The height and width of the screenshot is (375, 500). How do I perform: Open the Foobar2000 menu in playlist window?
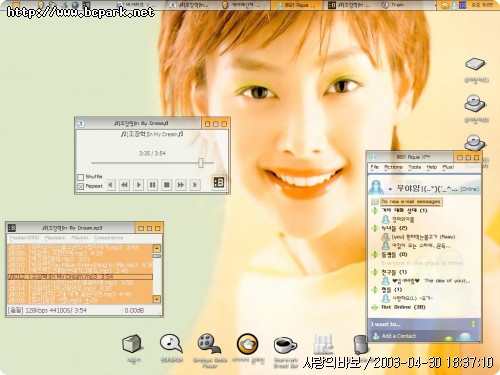[24, 238]
